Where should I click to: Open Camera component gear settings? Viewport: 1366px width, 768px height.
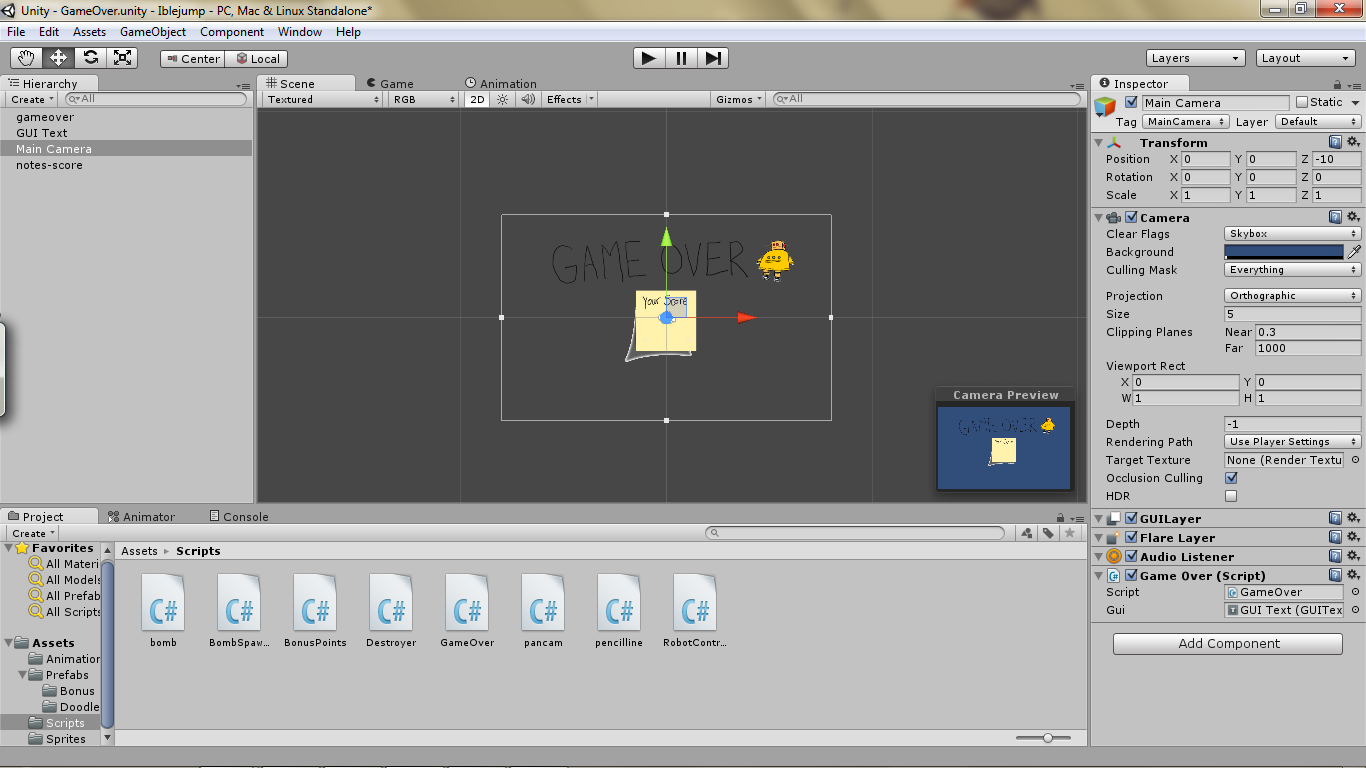[1353, 217]
